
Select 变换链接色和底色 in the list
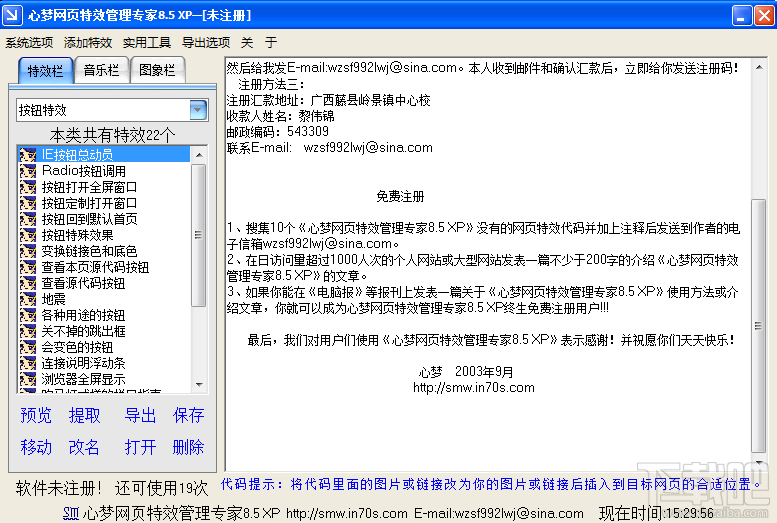coord(104,251)
